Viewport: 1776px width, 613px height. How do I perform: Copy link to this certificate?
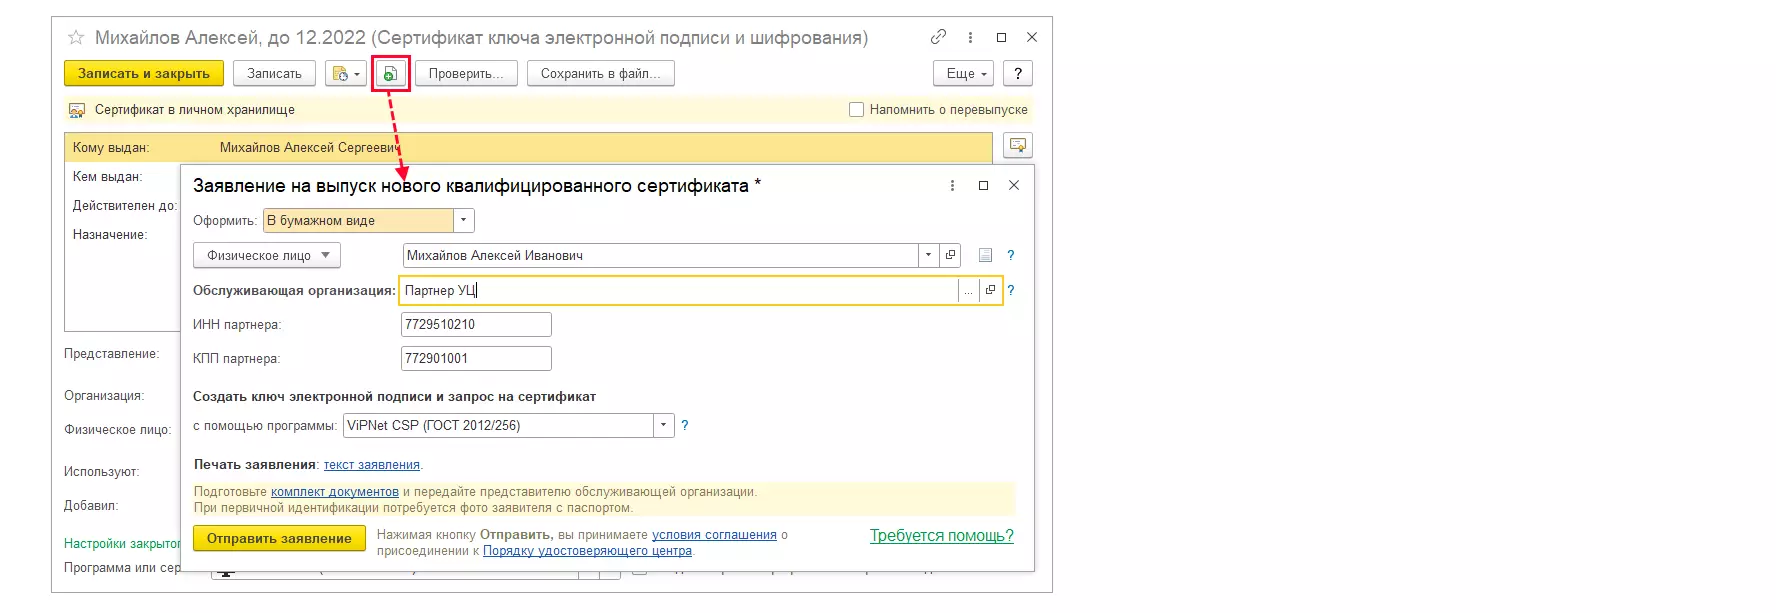click(x=938, y=37)
